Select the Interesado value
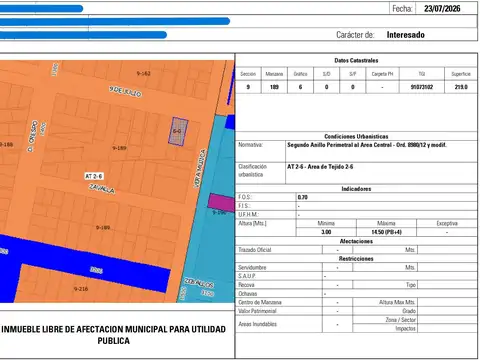Viewport: 480px width, 360px height. pos(406,35)
